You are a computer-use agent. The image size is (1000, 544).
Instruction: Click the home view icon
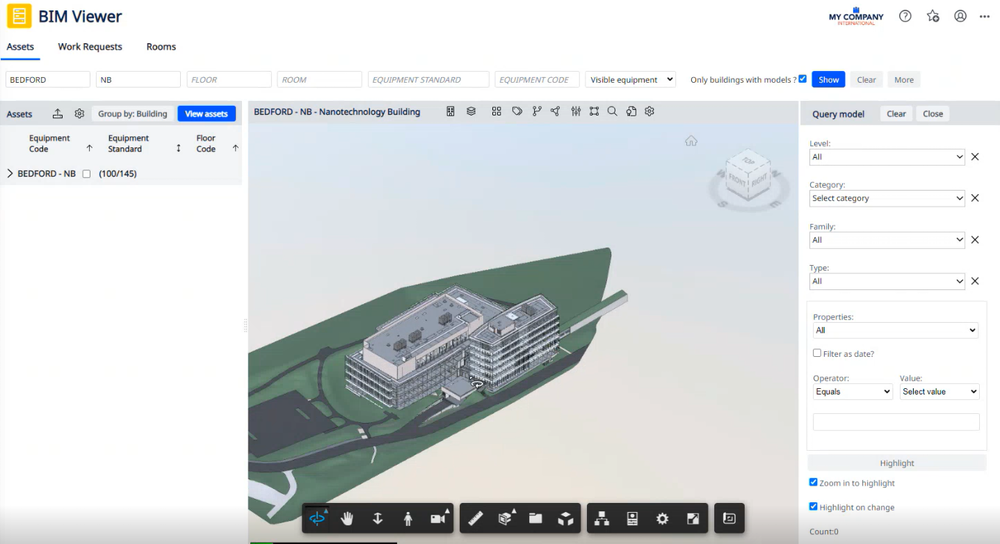click(691, 141)
